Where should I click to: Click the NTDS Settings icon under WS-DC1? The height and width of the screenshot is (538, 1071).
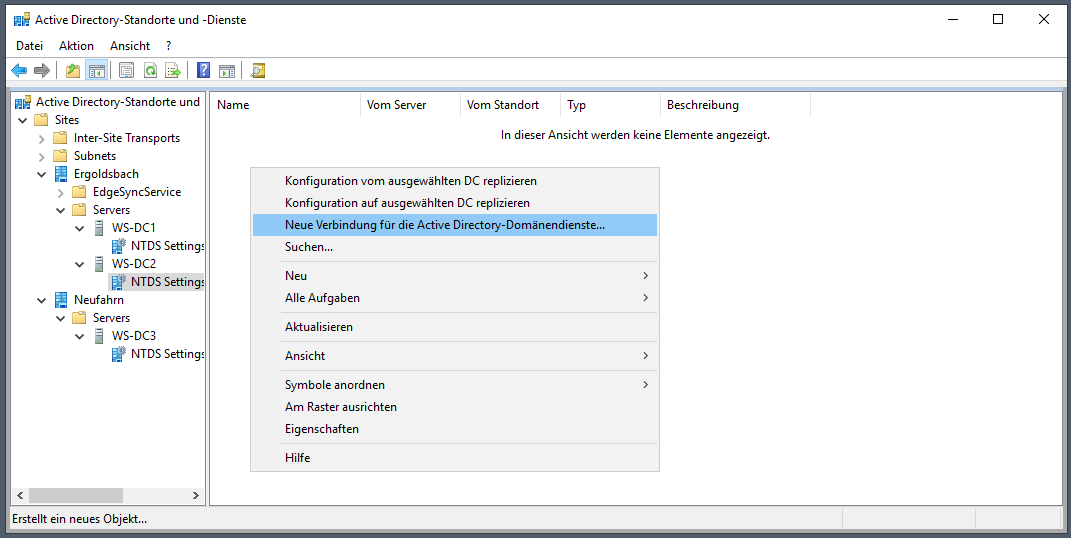click(x=119, y=246)
